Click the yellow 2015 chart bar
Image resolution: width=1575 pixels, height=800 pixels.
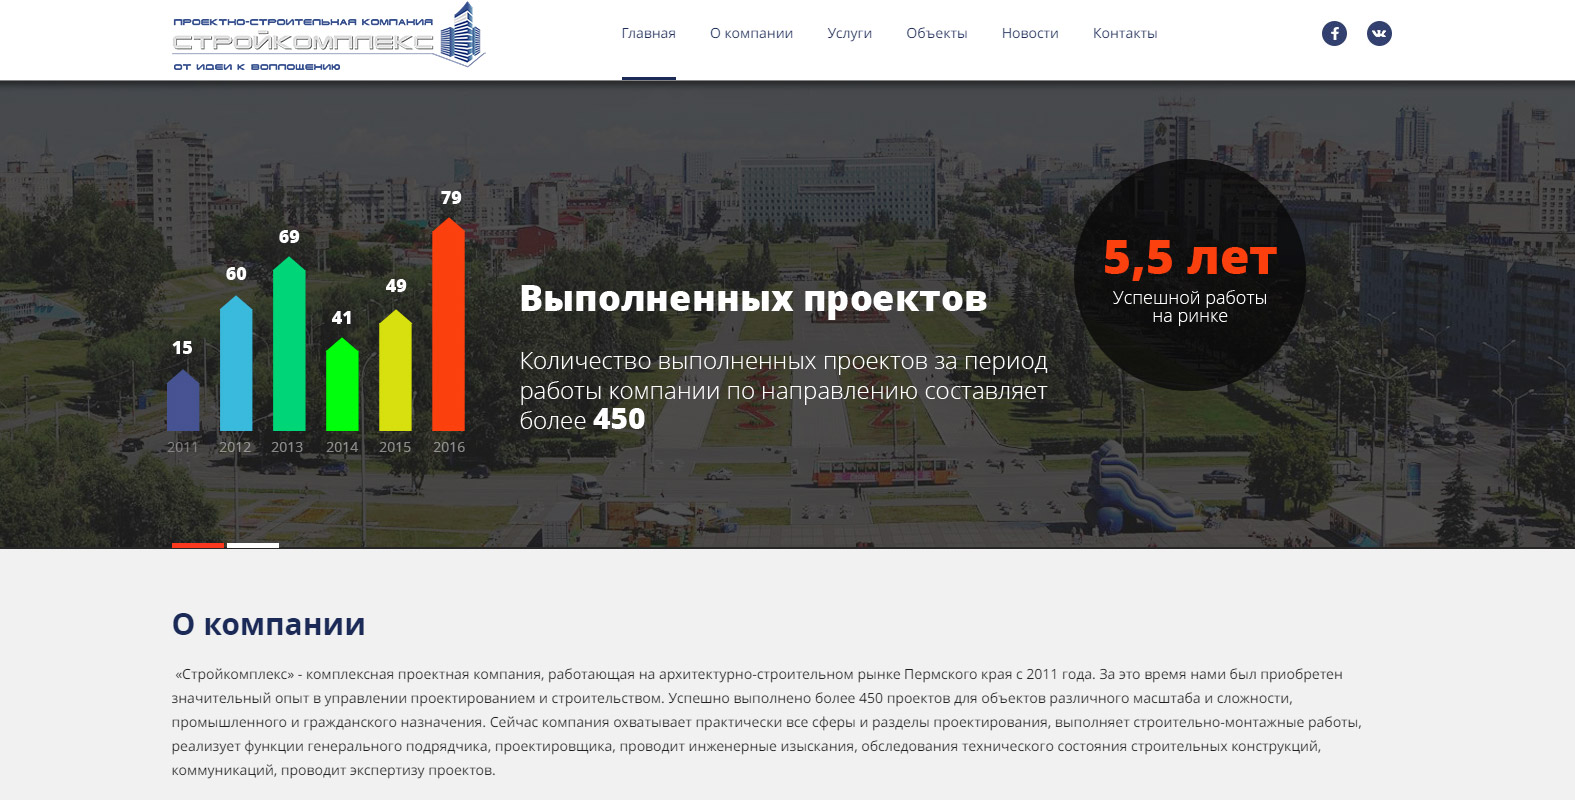tap(395, 375)
